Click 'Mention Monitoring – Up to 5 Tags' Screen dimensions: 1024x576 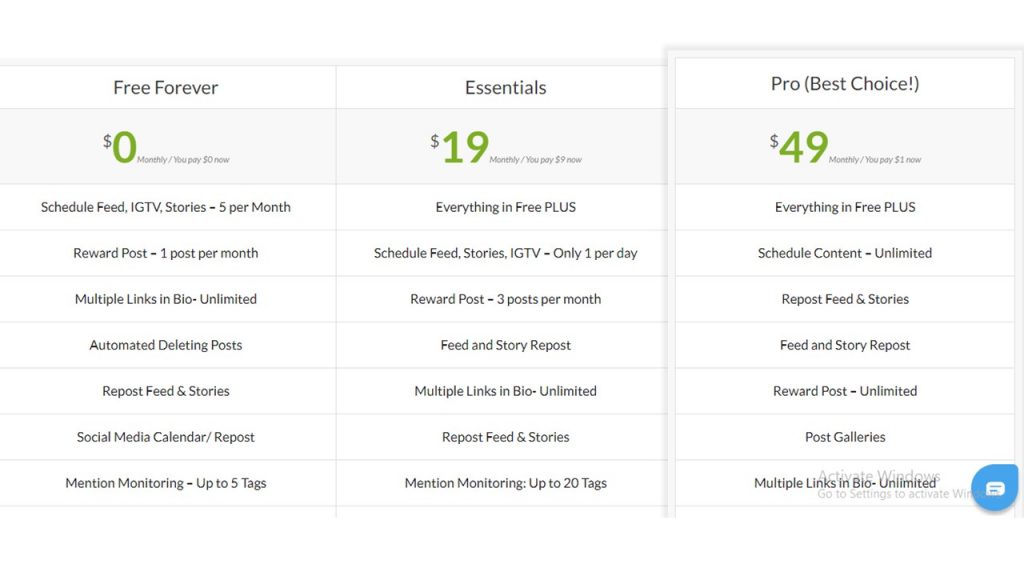165,483
